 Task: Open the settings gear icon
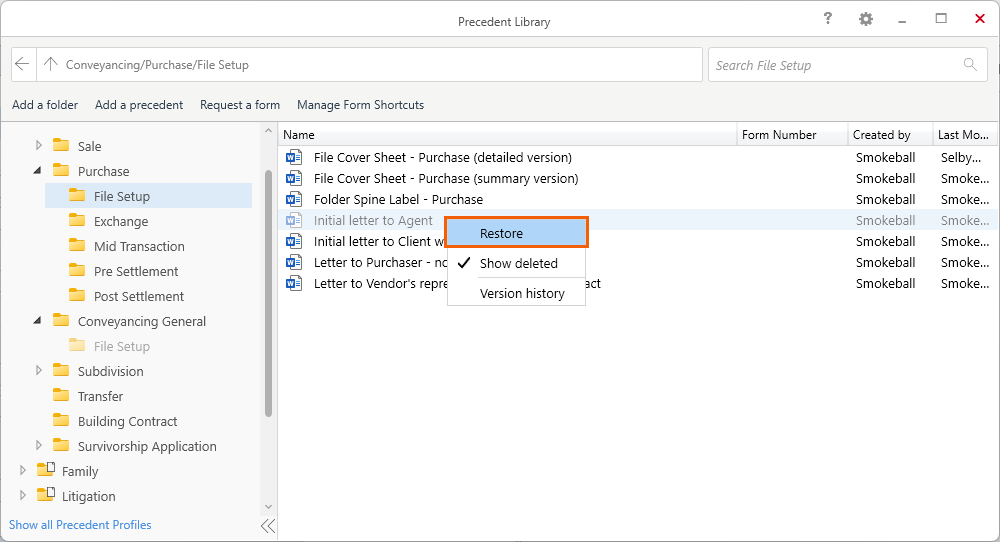[866, 19]
